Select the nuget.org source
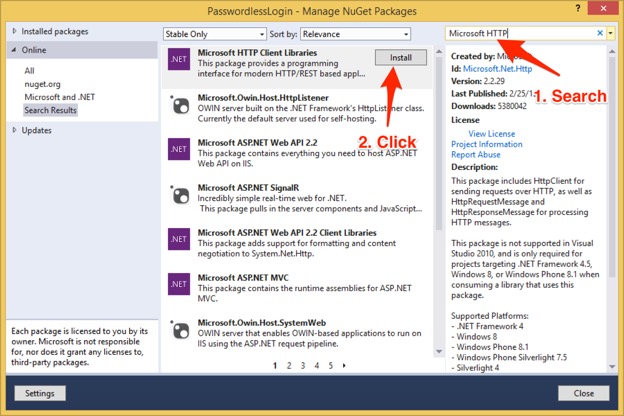624x416 pixels. pos(43,84)
